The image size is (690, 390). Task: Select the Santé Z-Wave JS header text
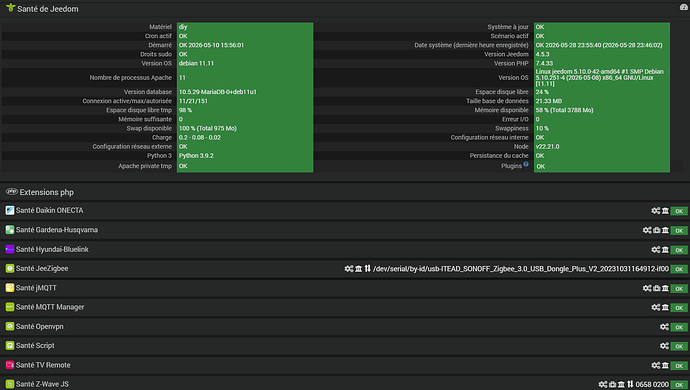[x=42, y=384]
